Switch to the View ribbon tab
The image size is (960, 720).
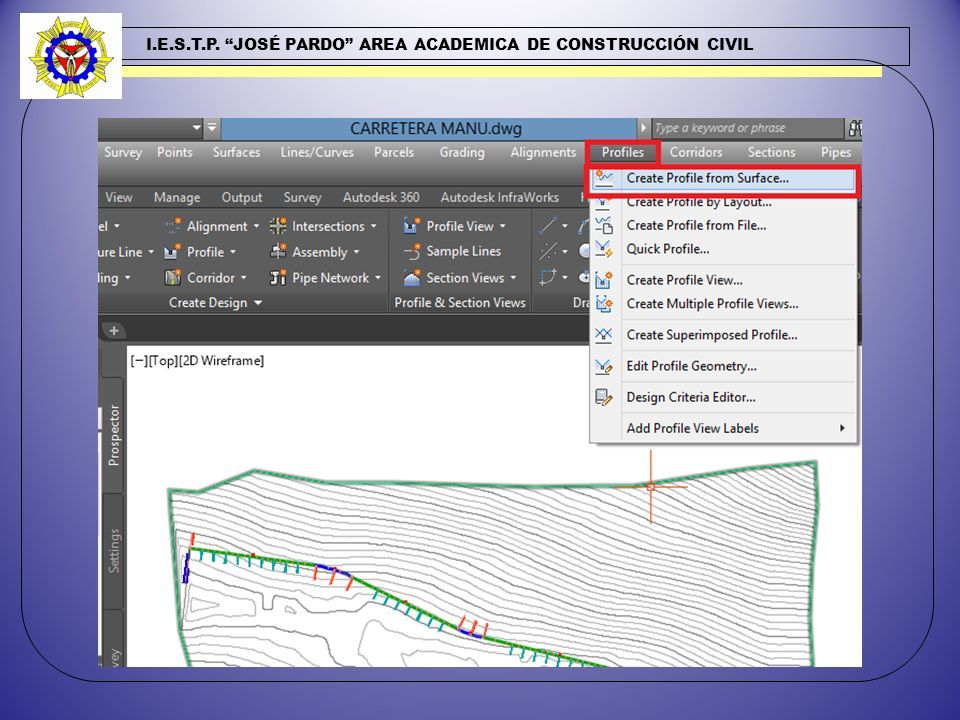(x=118, y=197)
